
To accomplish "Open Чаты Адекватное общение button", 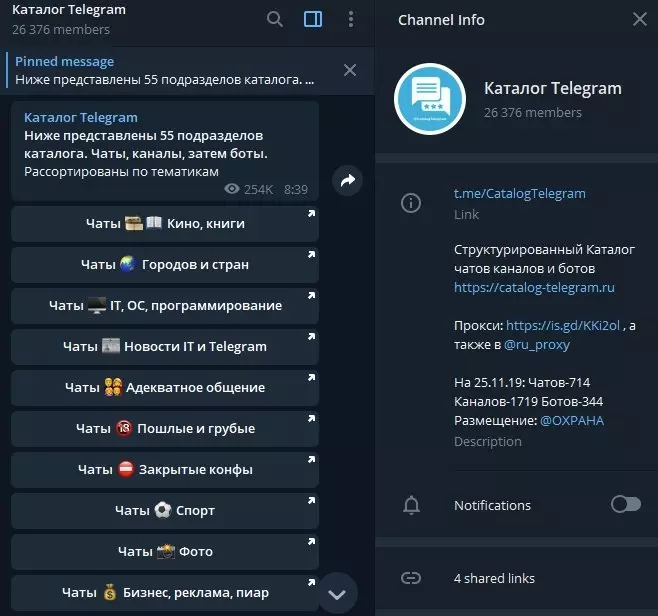I will coord(165,388).
